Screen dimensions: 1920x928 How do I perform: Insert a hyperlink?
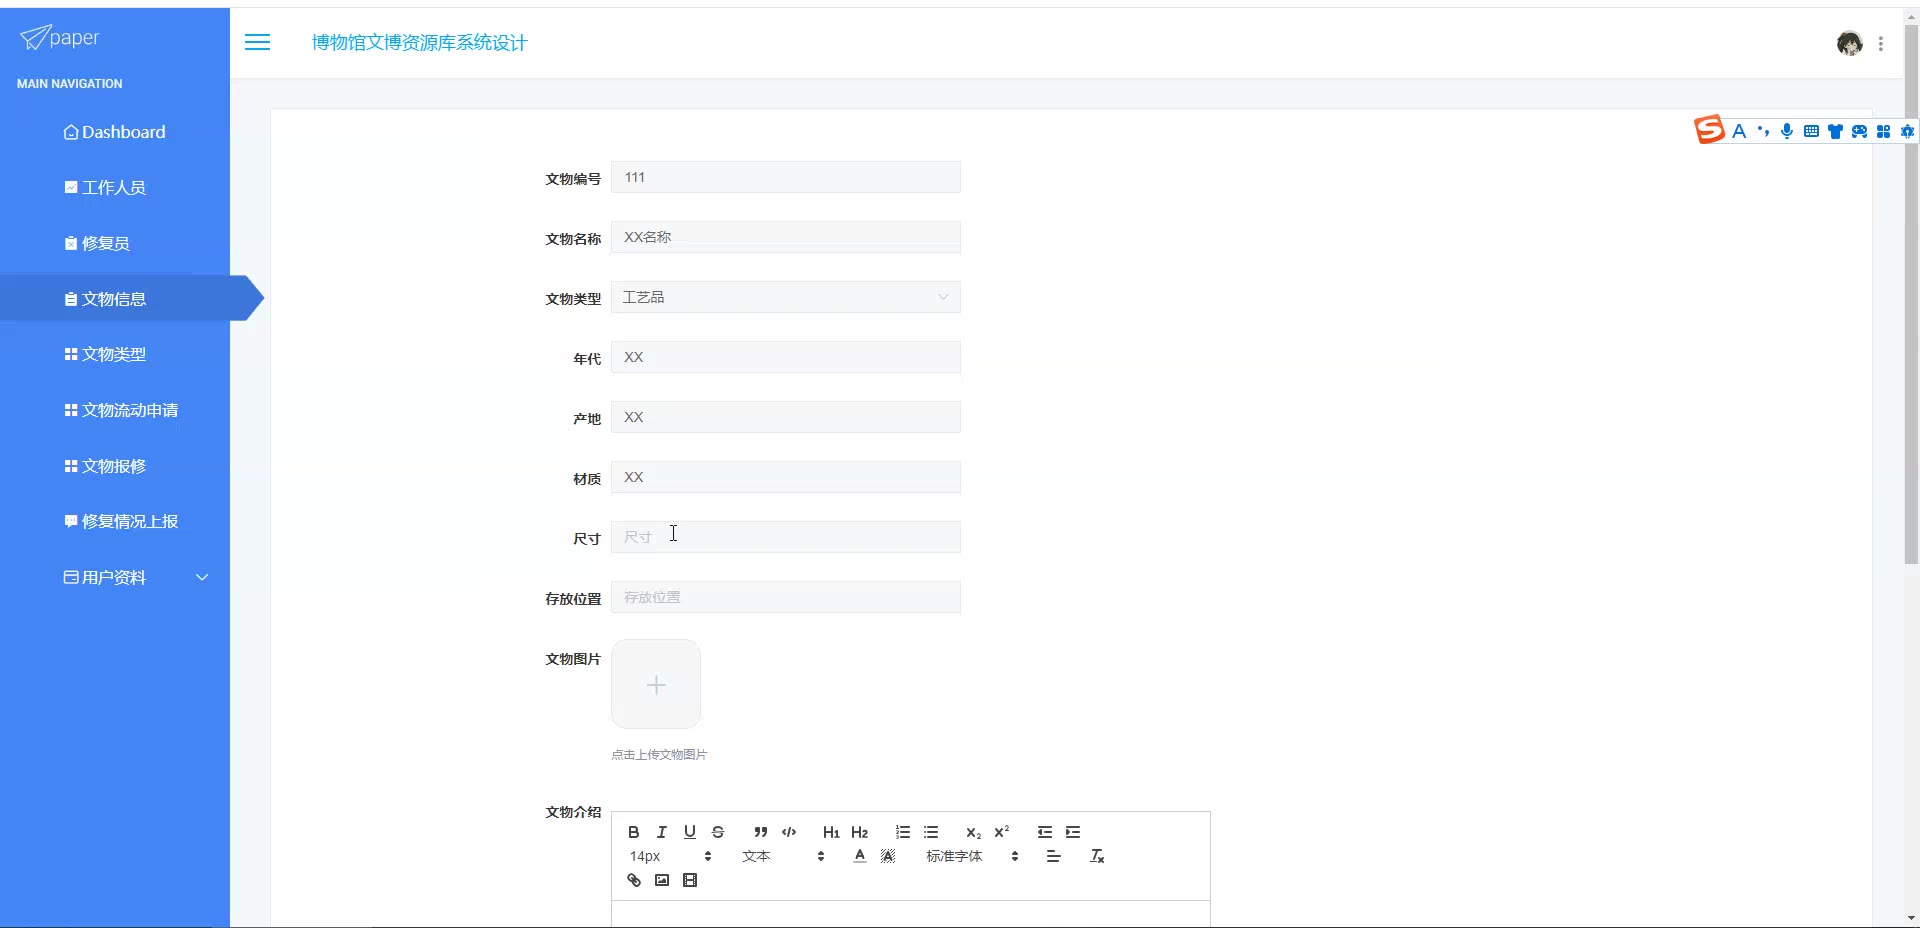633,880
